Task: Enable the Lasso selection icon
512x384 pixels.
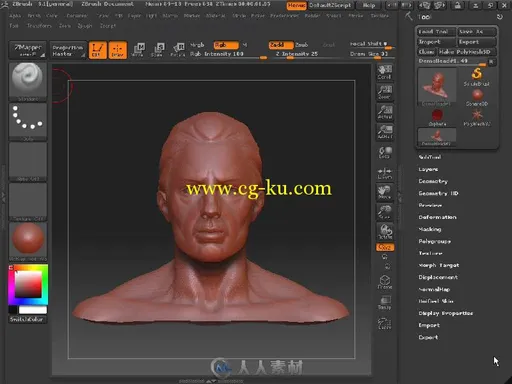Action: pos(385,323)
